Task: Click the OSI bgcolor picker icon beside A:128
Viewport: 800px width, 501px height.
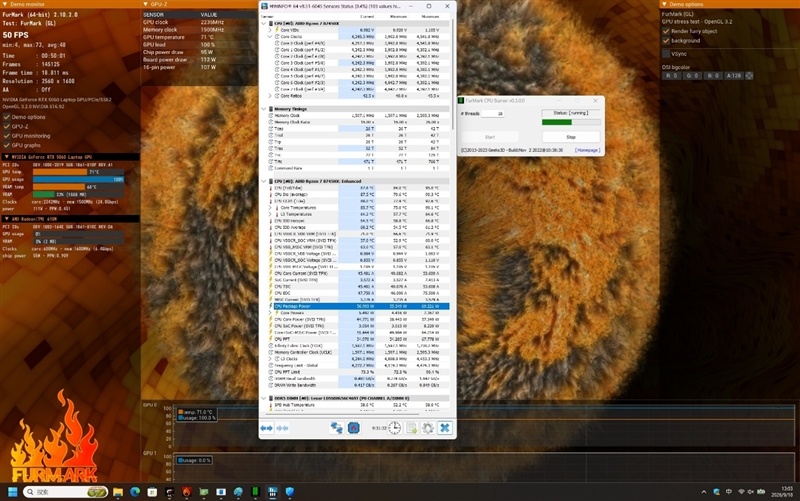Action: (749, 76)
